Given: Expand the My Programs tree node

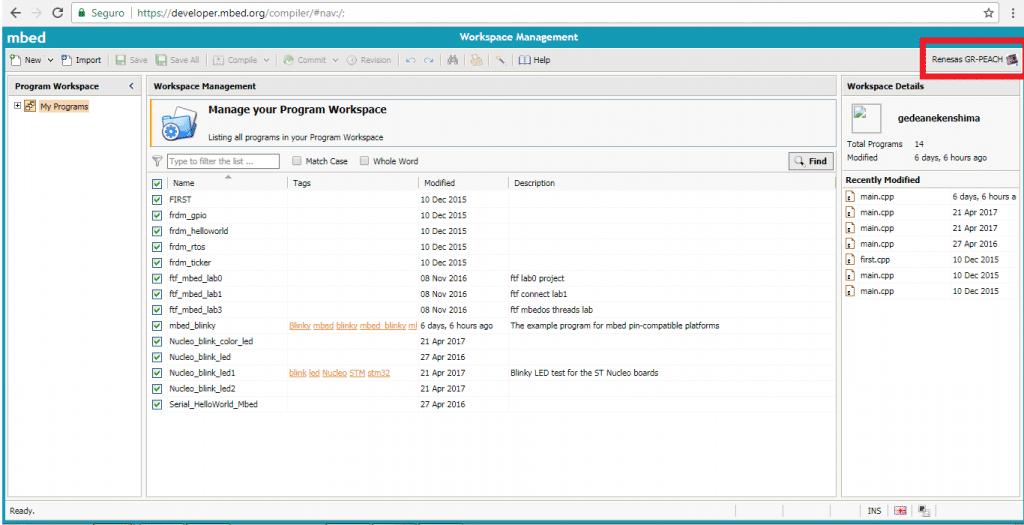Looking at the screenshot, I should 18,106.
